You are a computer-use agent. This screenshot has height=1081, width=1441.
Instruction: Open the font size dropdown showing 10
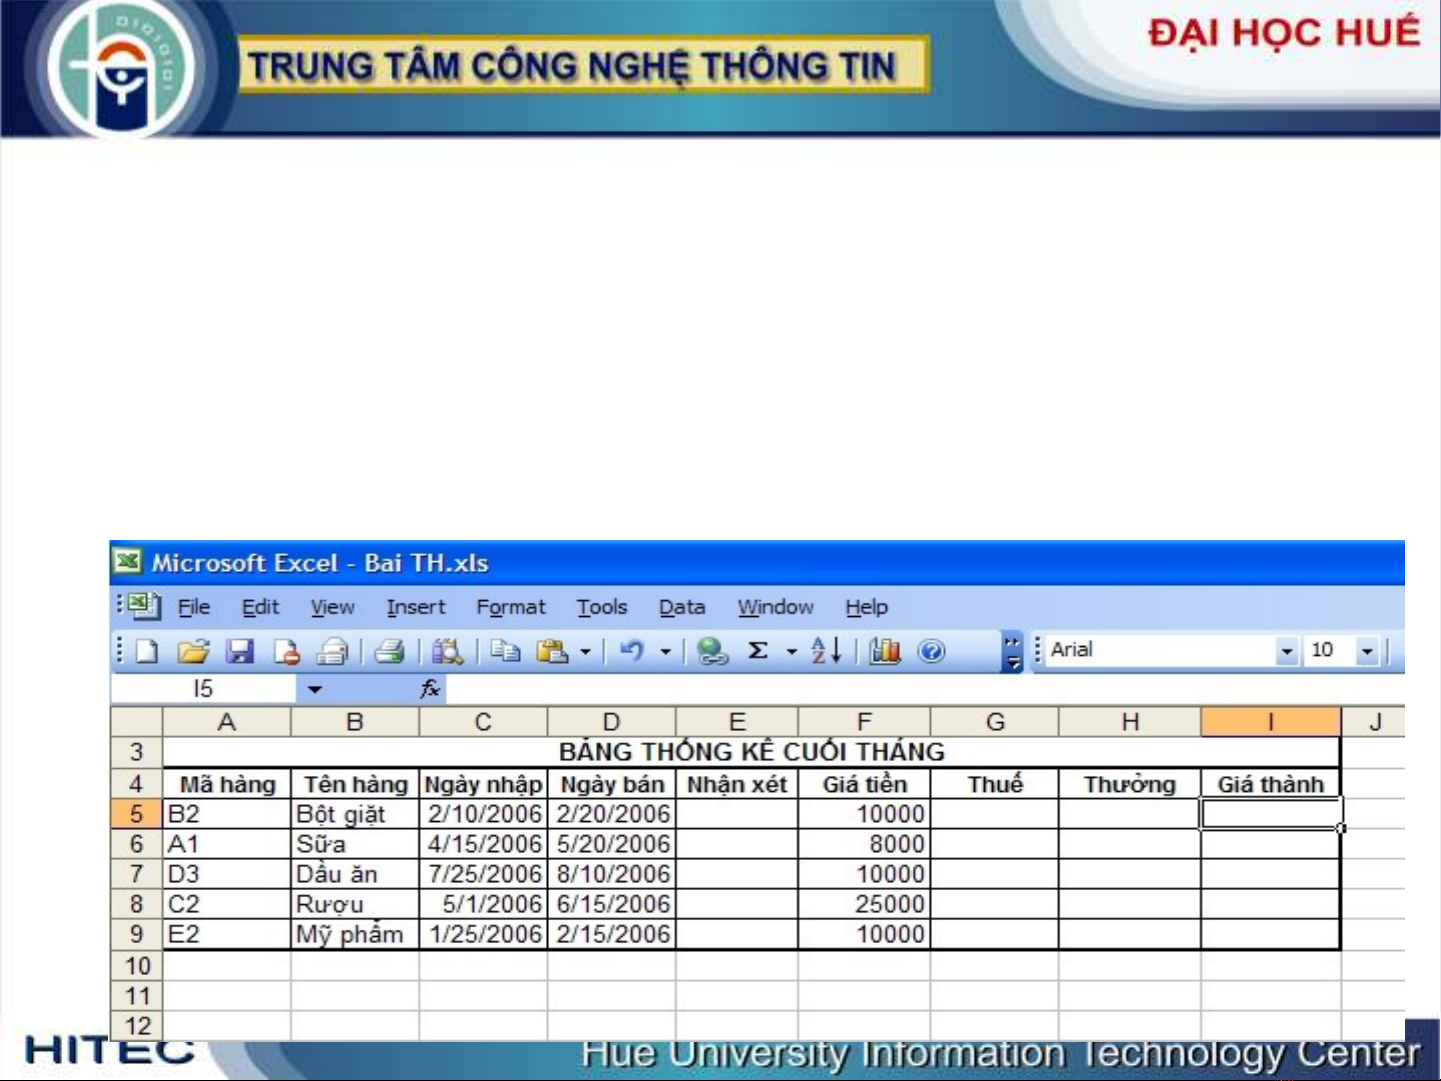1367,652
